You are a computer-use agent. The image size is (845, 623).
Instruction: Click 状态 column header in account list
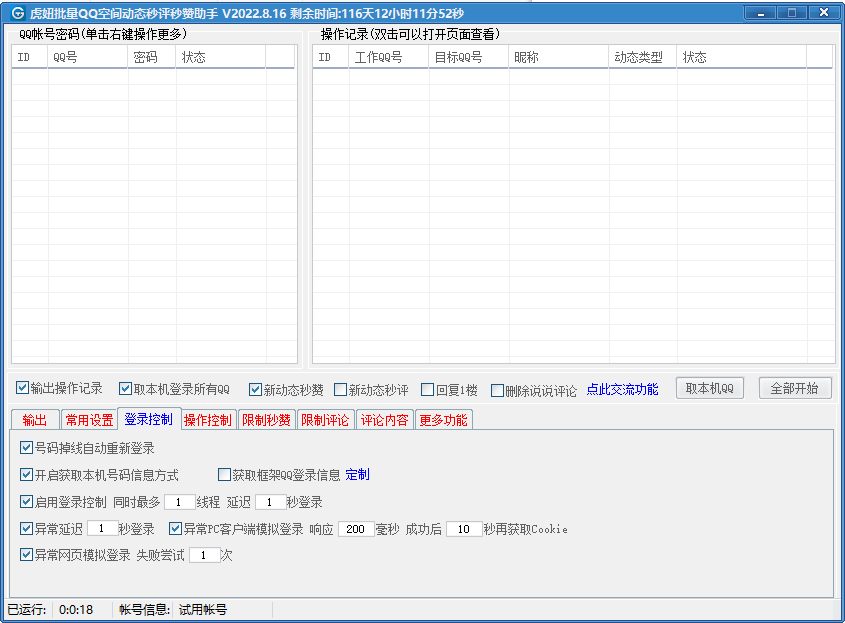pyautogui.click(x=221, y=57)
